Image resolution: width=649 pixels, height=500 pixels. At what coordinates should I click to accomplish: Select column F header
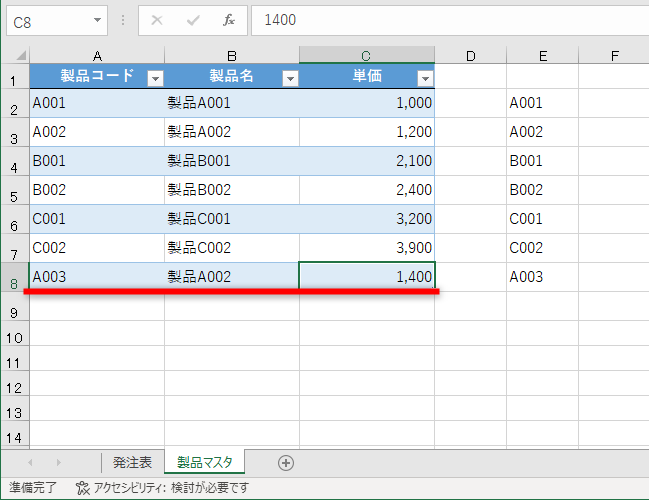click(614, 55)
